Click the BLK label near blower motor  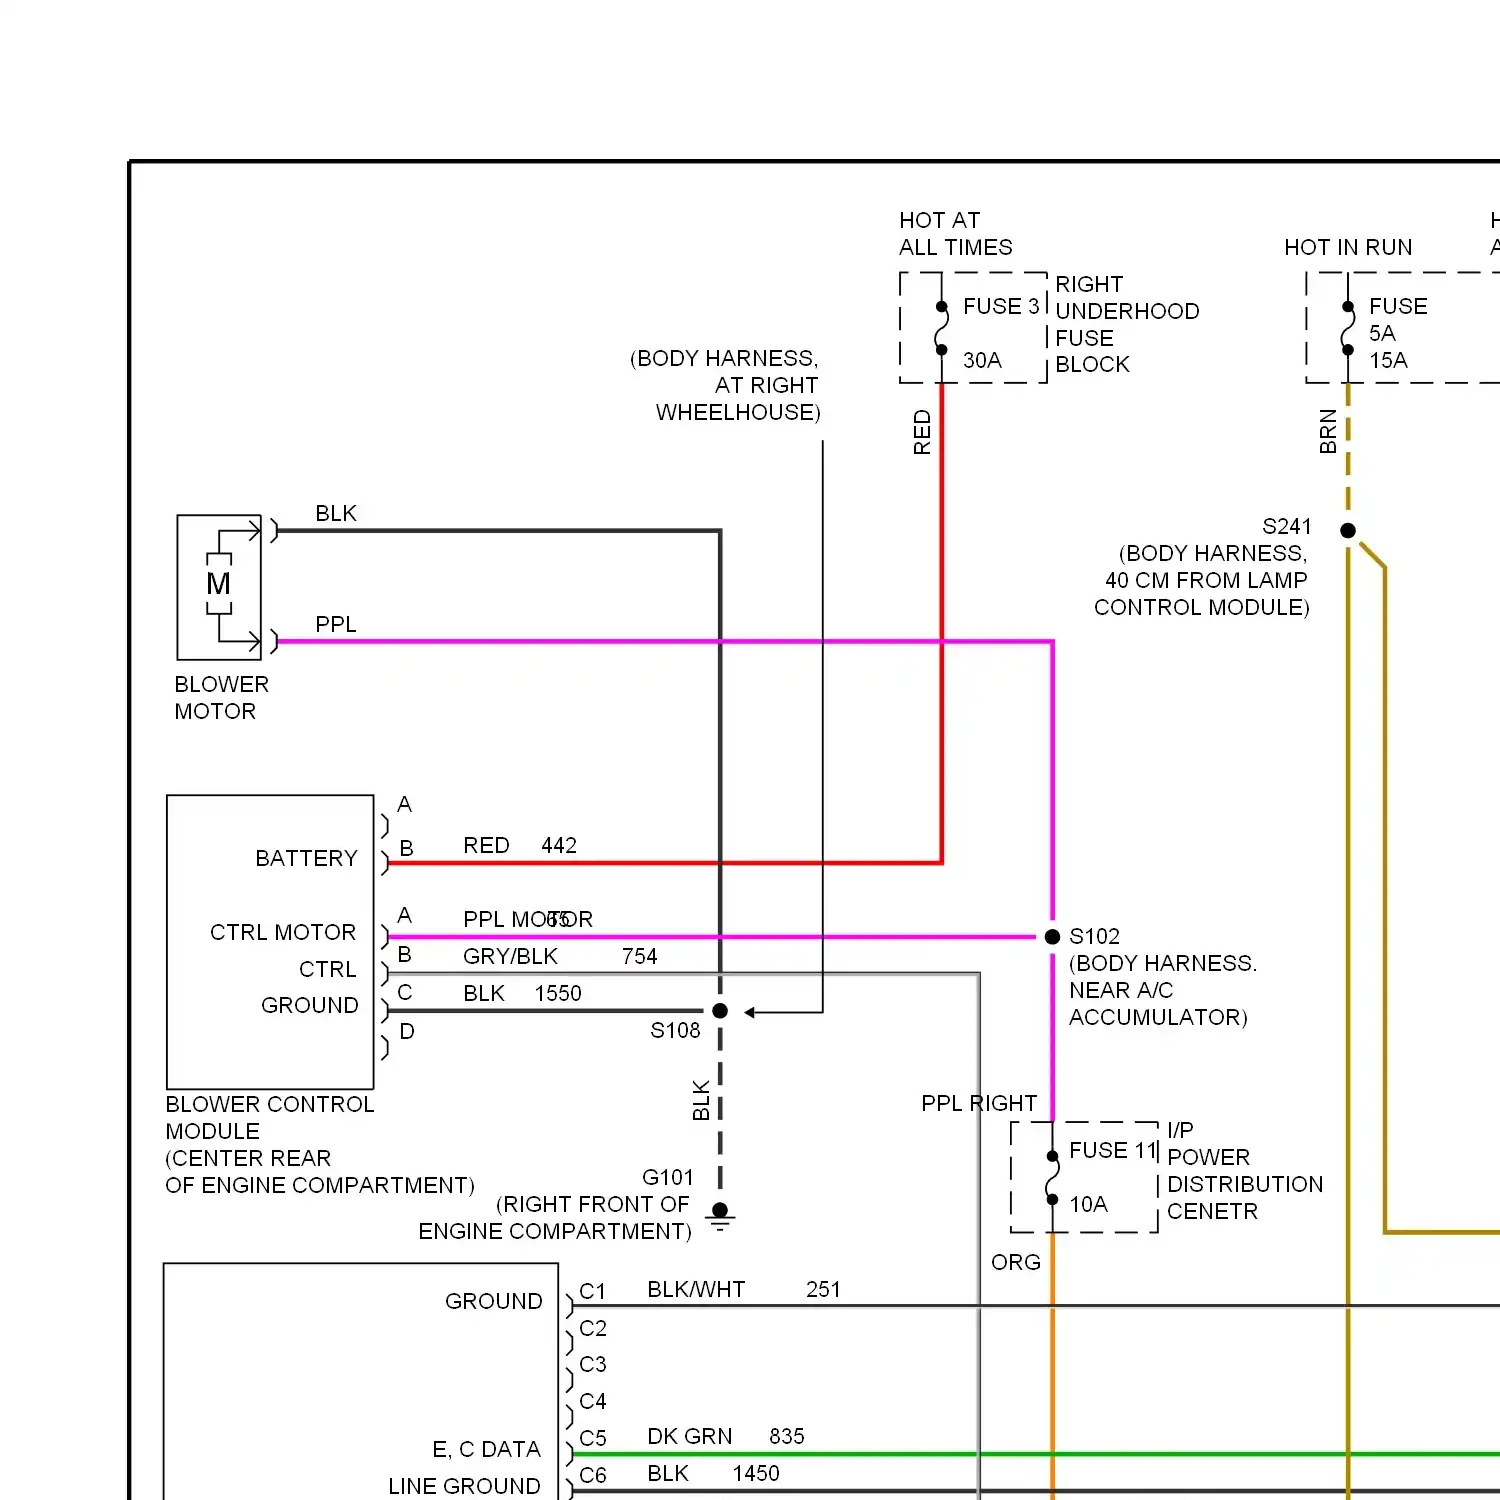[336, 514]
